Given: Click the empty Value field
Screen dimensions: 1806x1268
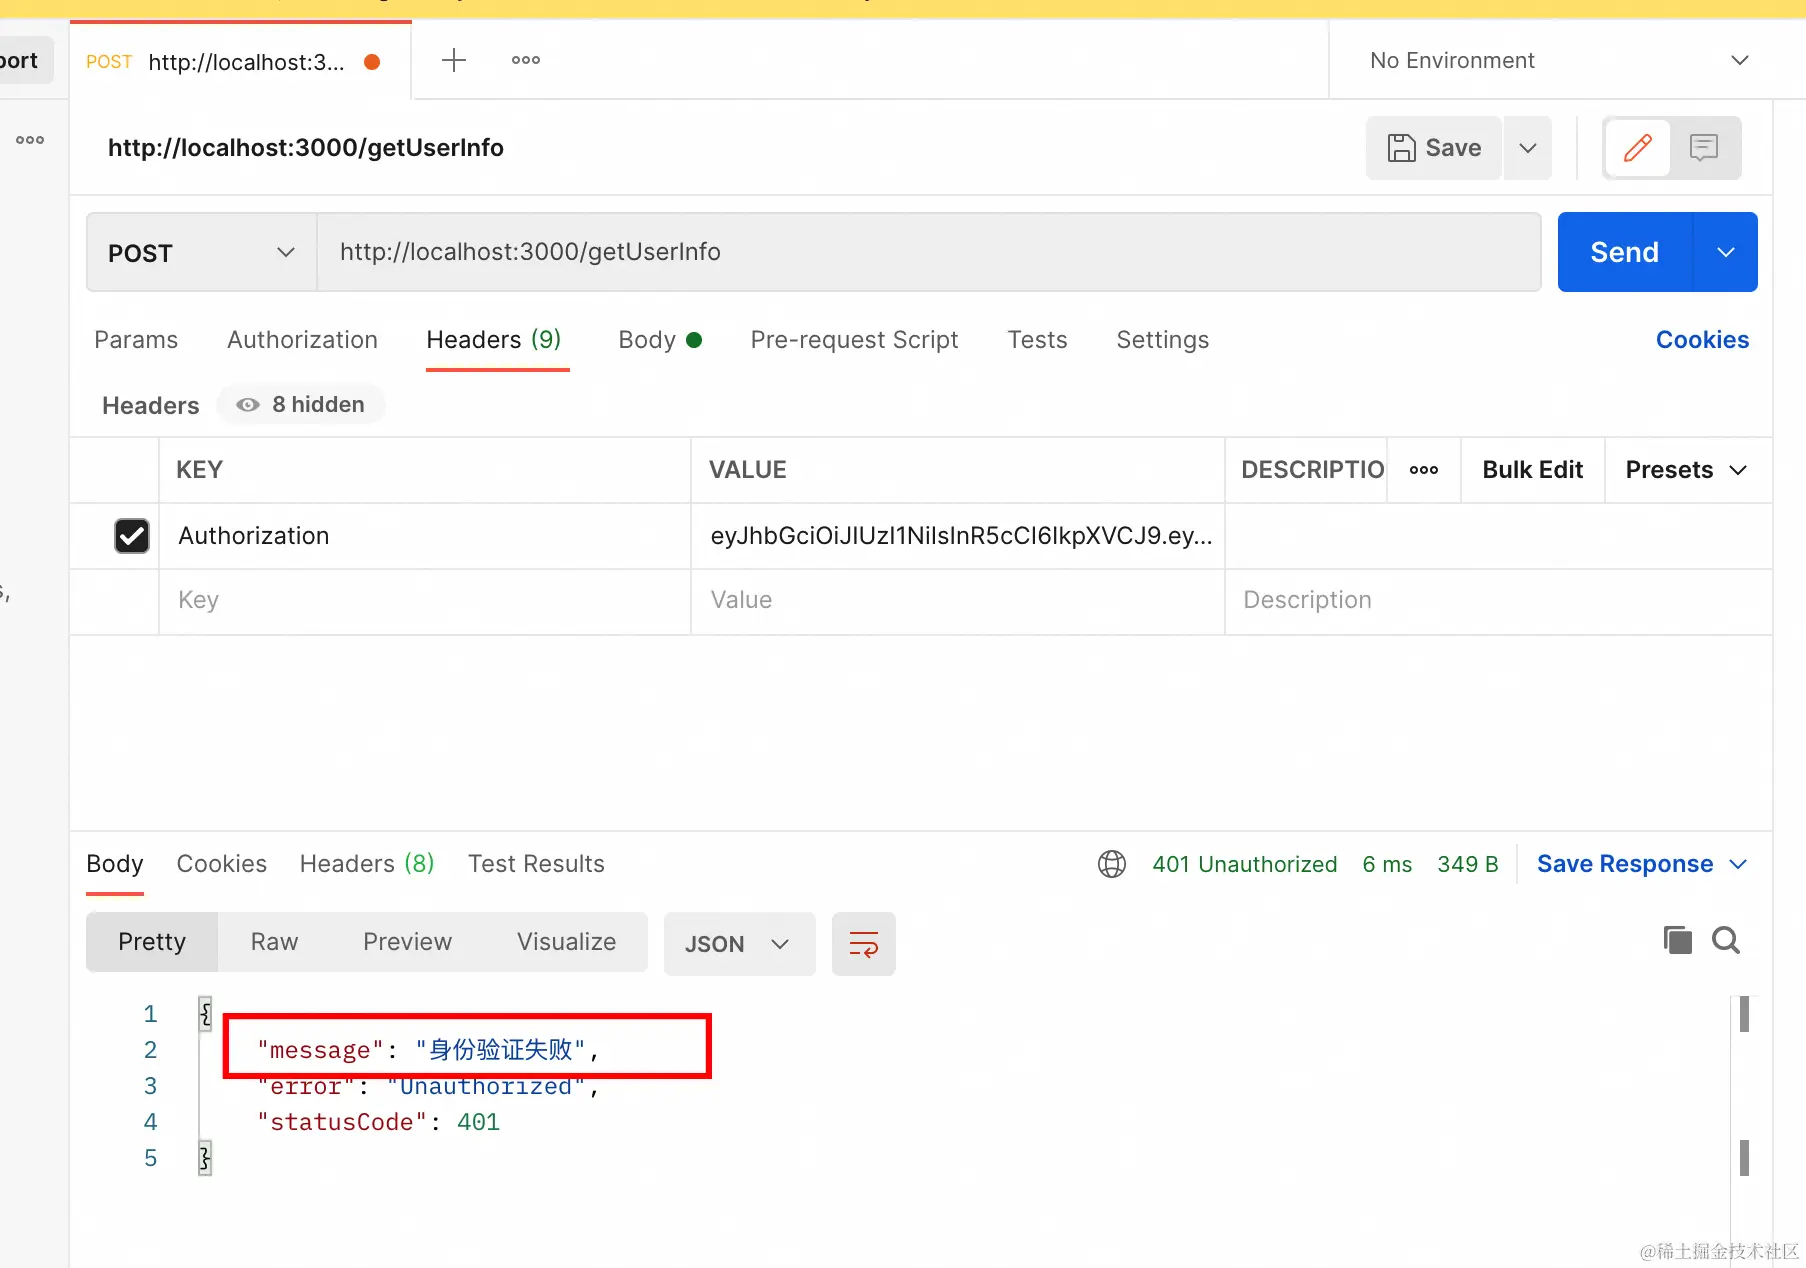Looking at the screenshot, I should (958, 600).
